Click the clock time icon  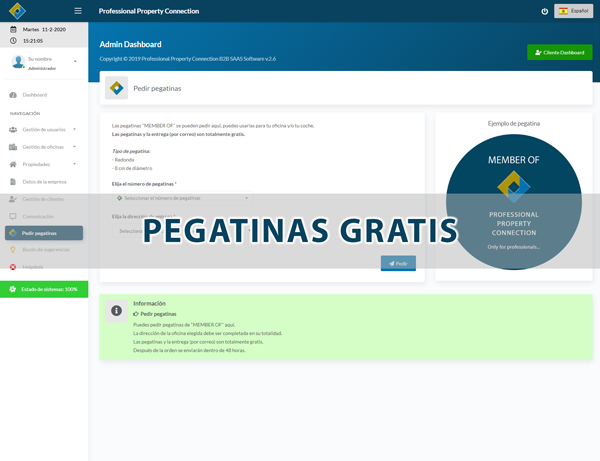click(13, 41)
